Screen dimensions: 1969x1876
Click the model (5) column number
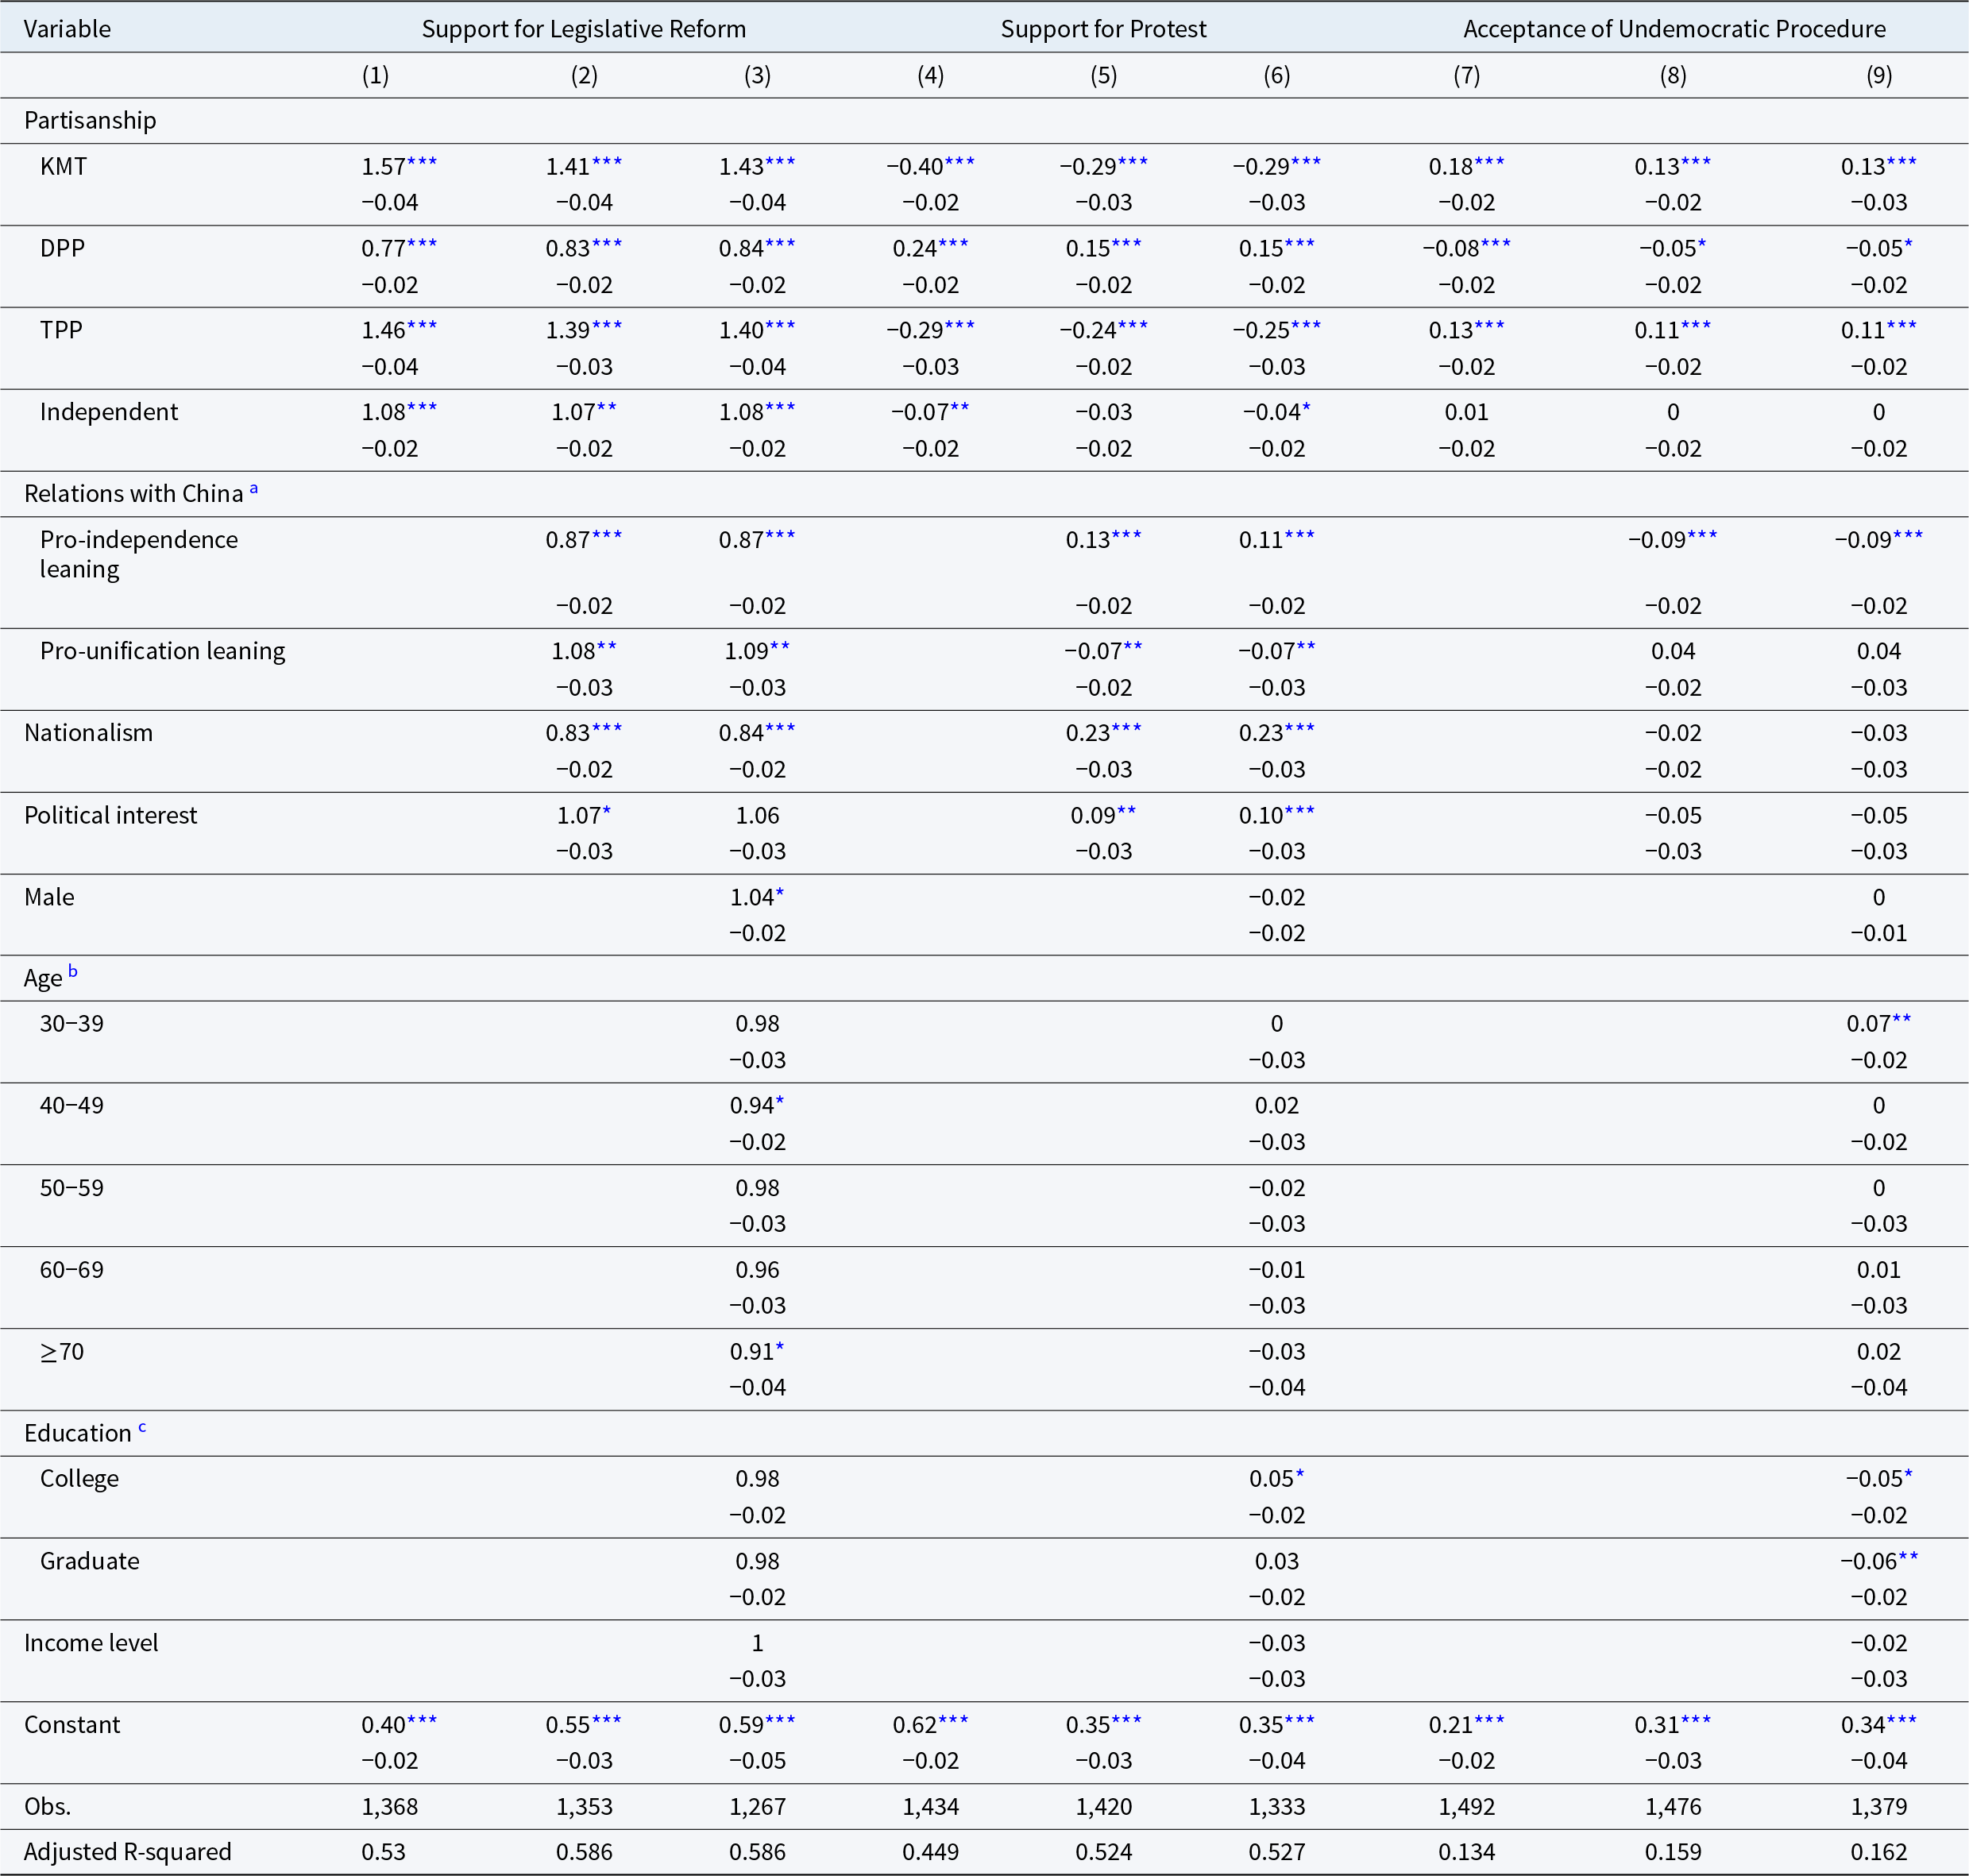(x=1103, y=75)
